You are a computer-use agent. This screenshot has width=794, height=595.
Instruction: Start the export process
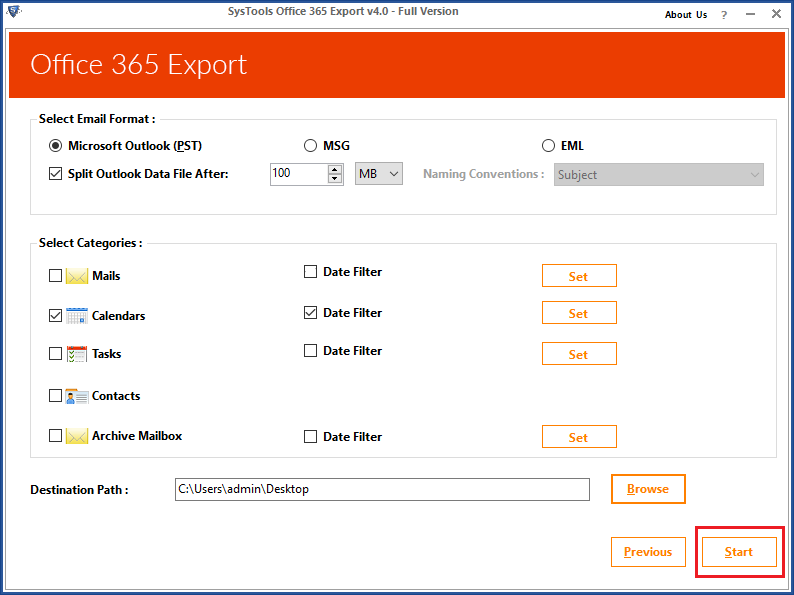click(739, 552)
